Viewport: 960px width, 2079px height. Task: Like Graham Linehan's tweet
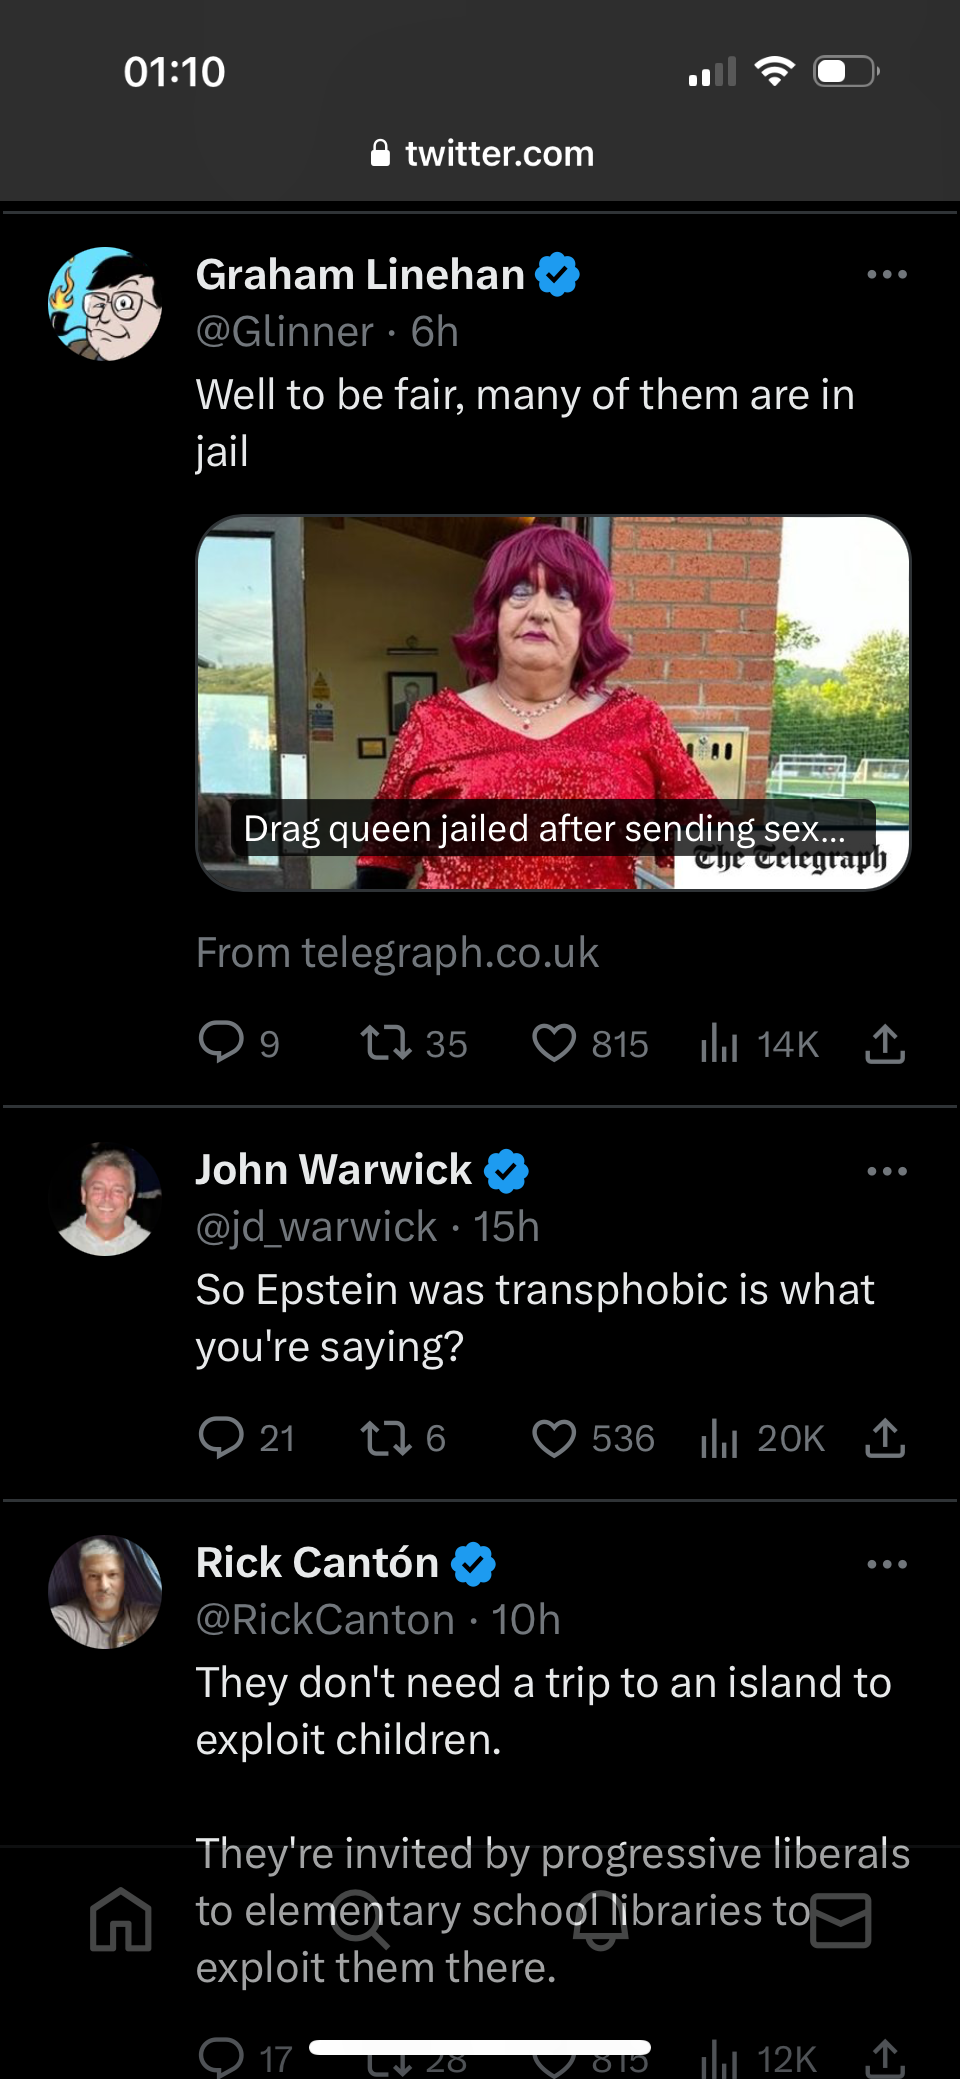pos(554,1043)
